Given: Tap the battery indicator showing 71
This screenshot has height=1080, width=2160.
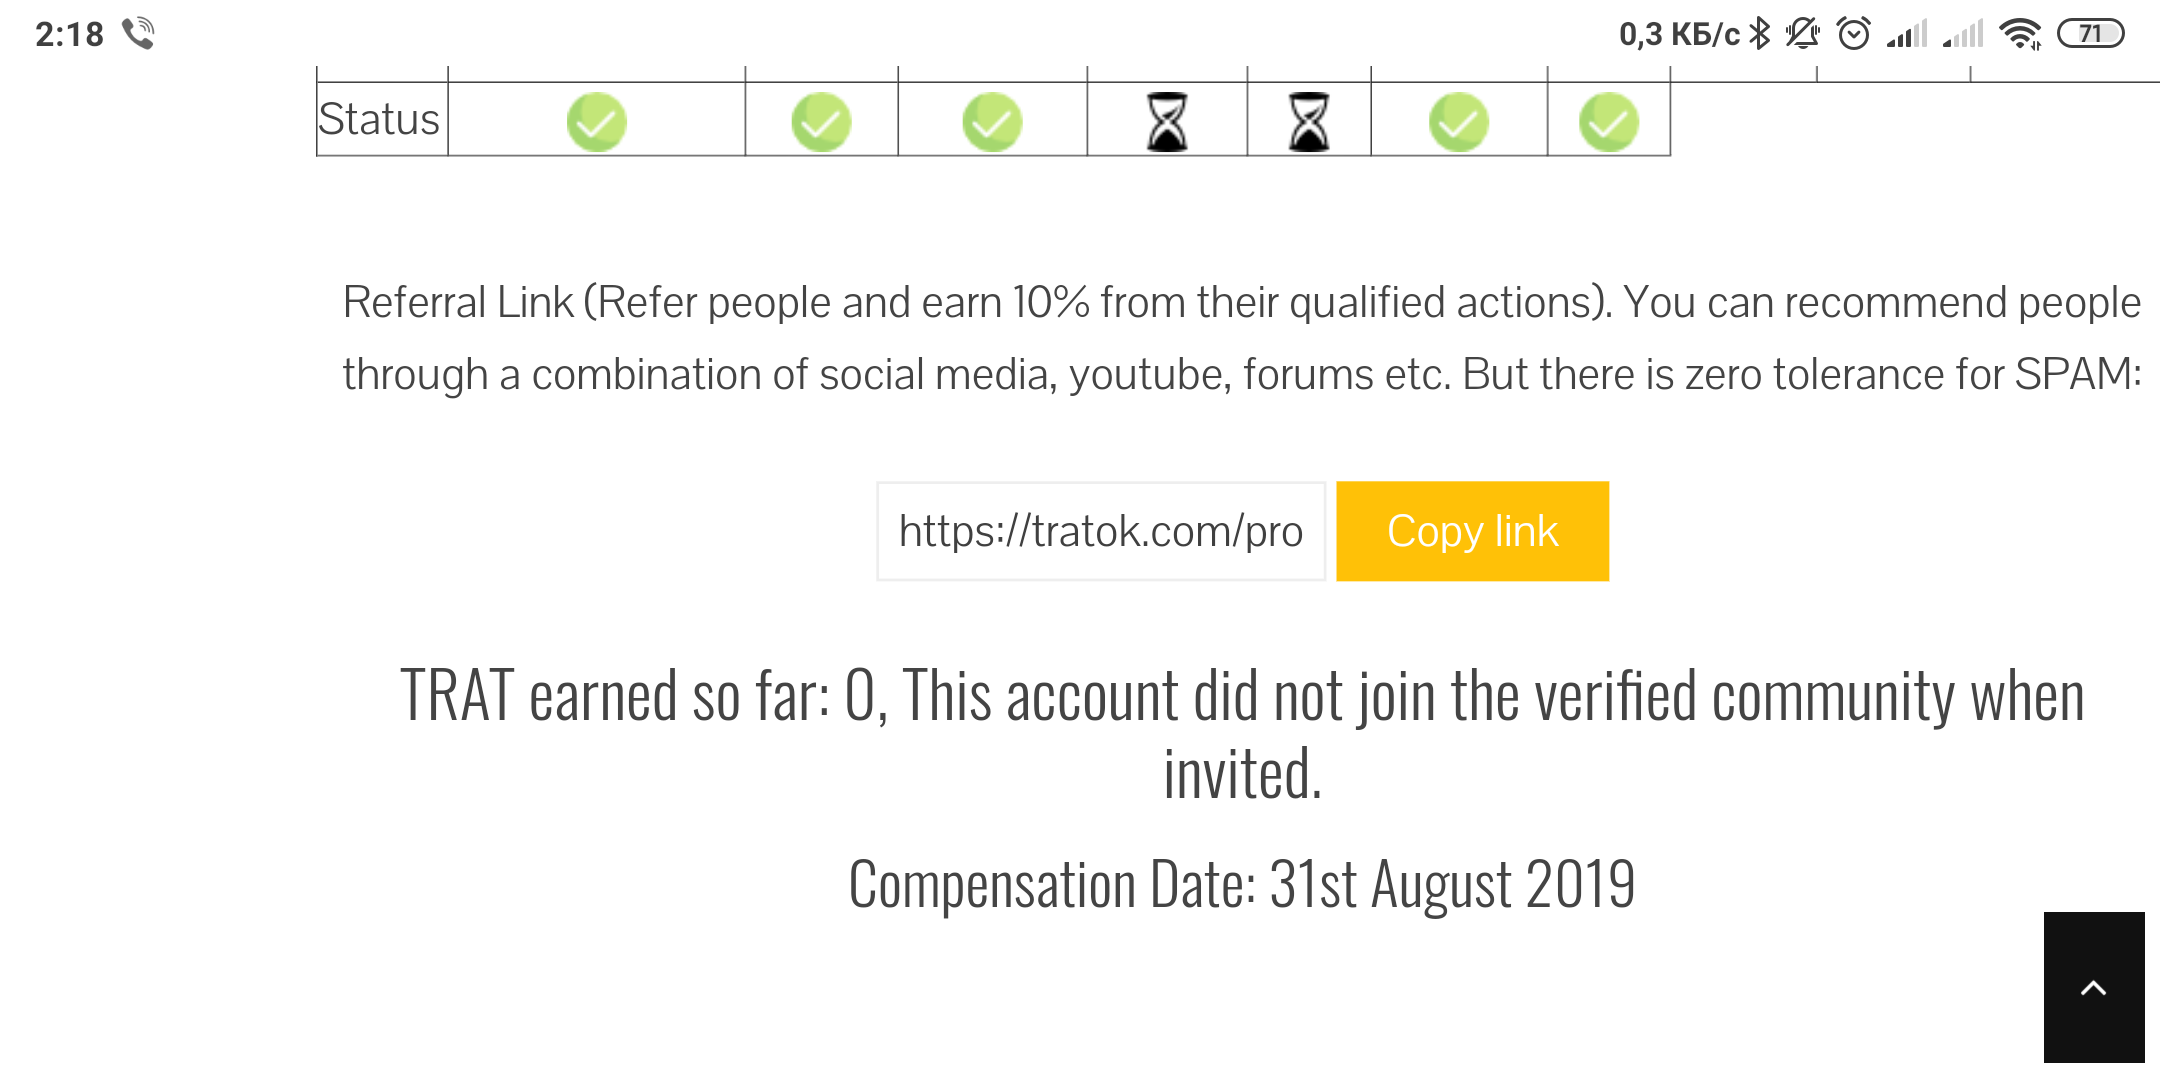Looking at the screenshot, I should [x=2090, y=34].
